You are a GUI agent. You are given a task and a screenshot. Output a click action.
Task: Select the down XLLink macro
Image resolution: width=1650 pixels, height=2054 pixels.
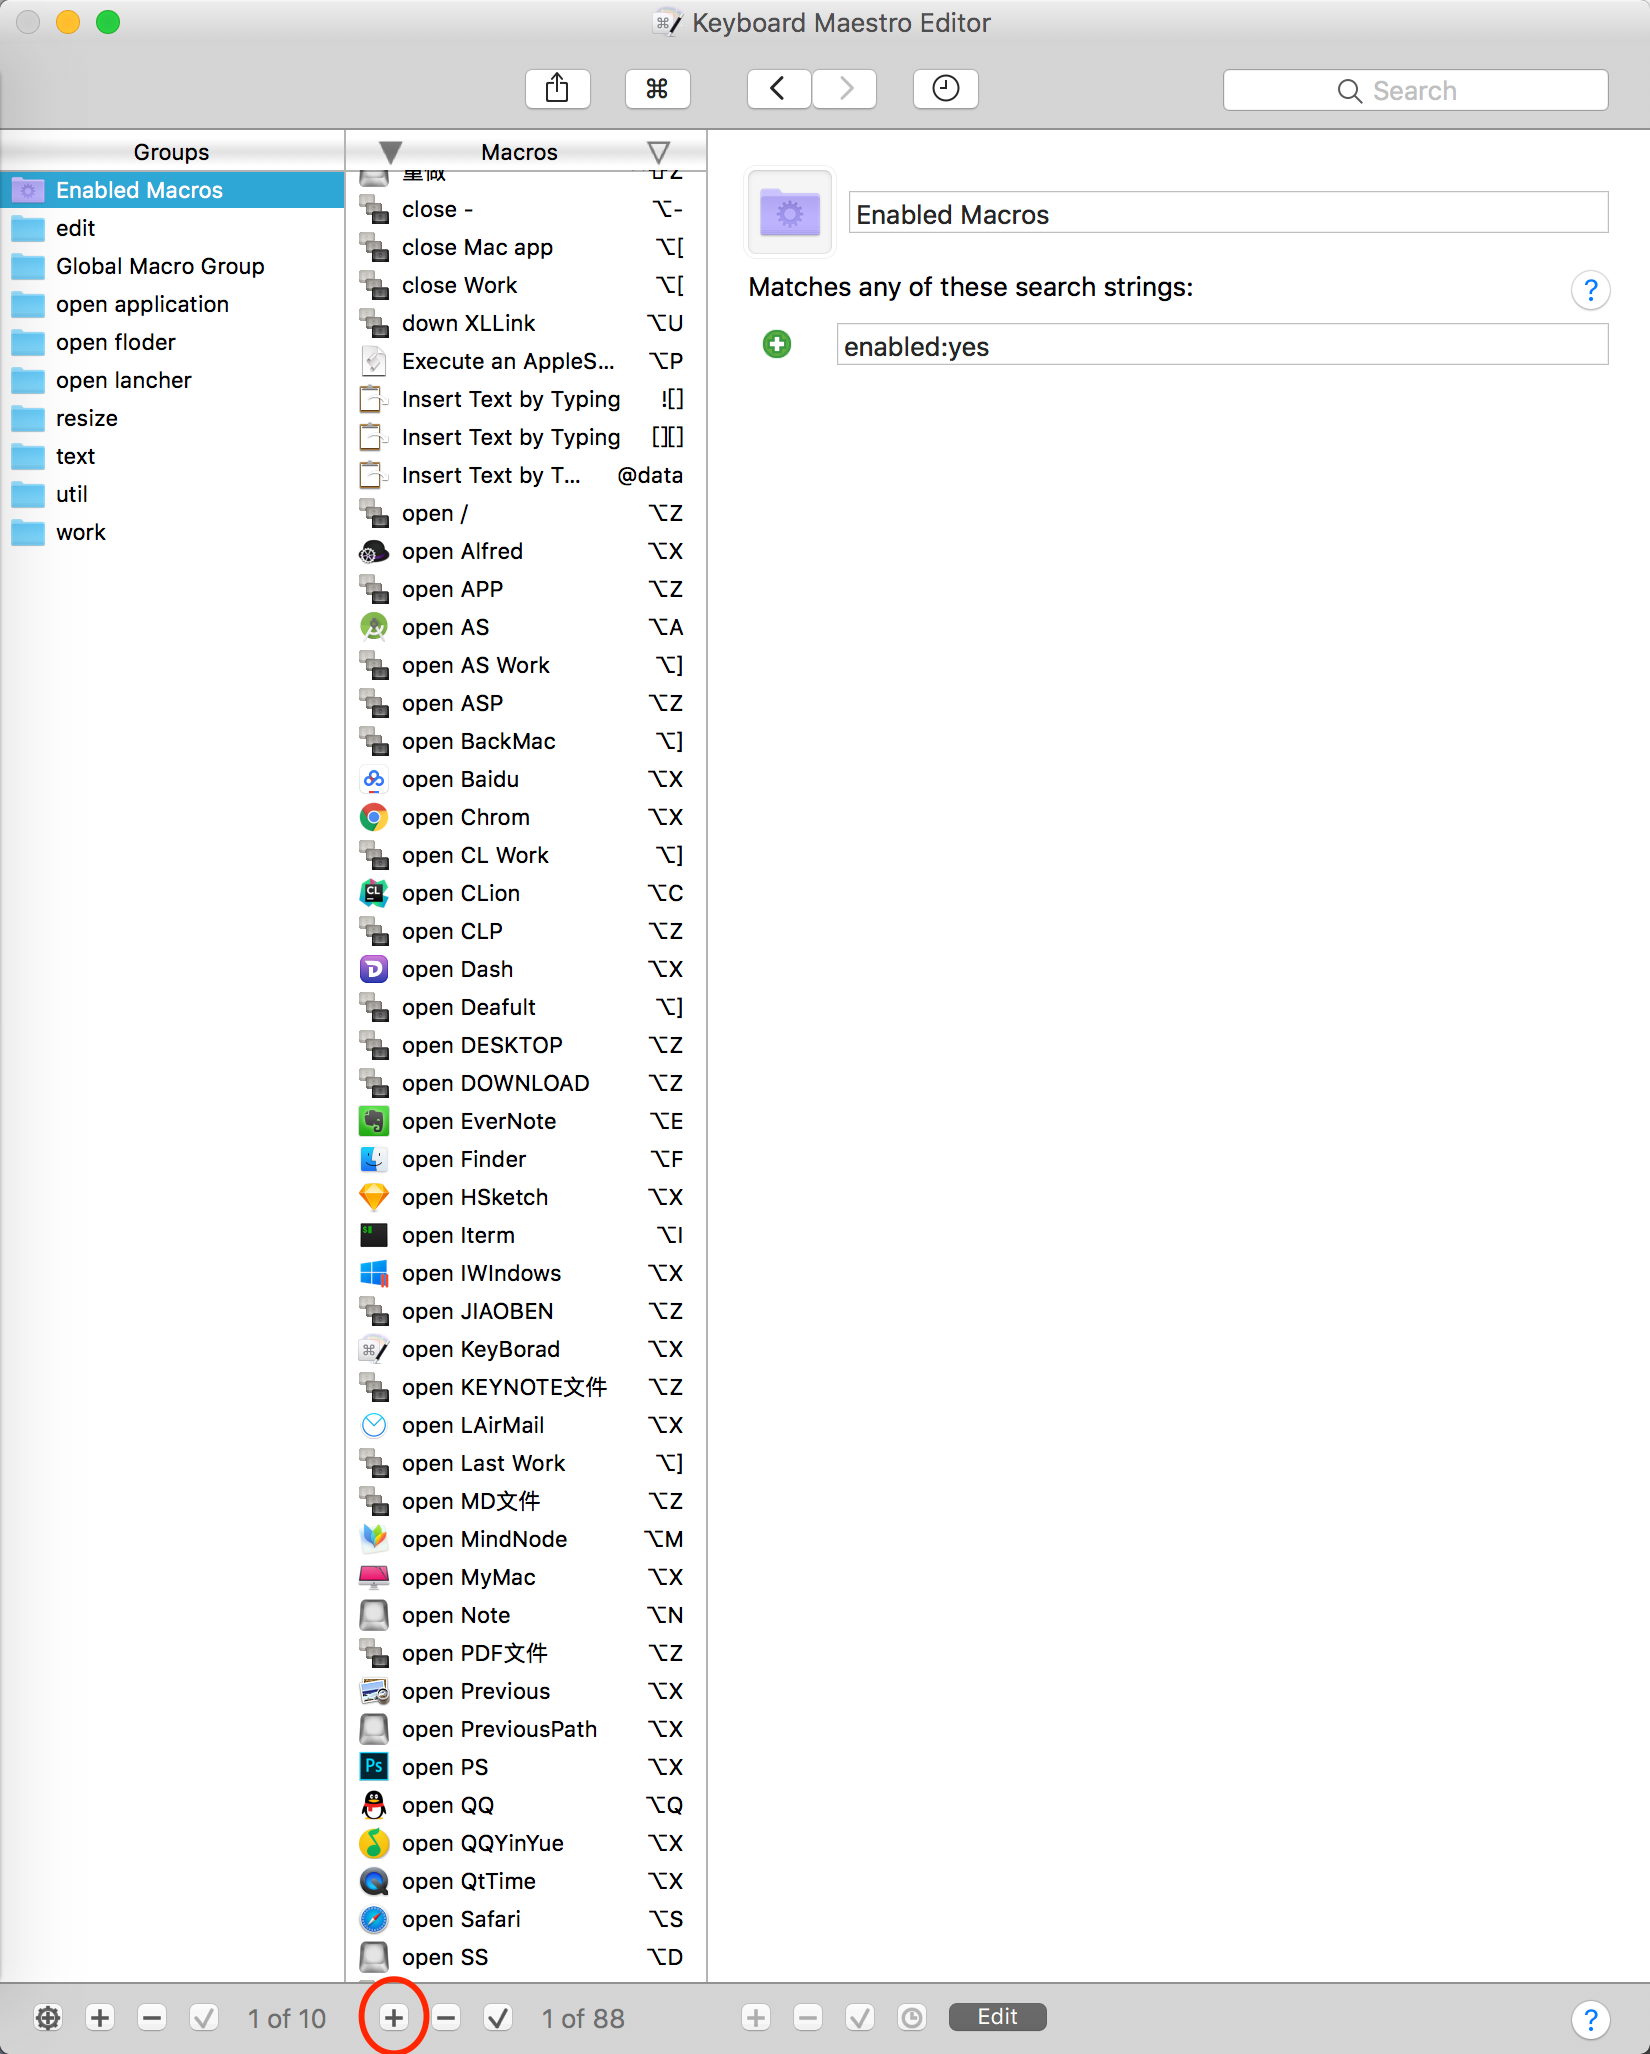[526, 323]
